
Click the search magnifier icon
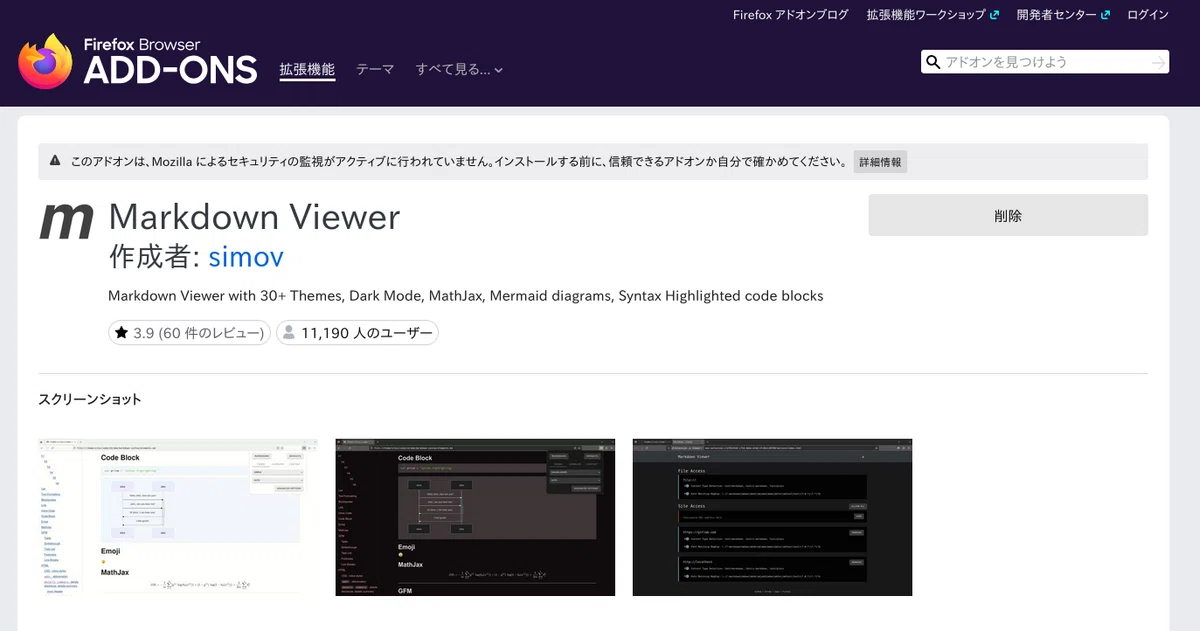933,62
